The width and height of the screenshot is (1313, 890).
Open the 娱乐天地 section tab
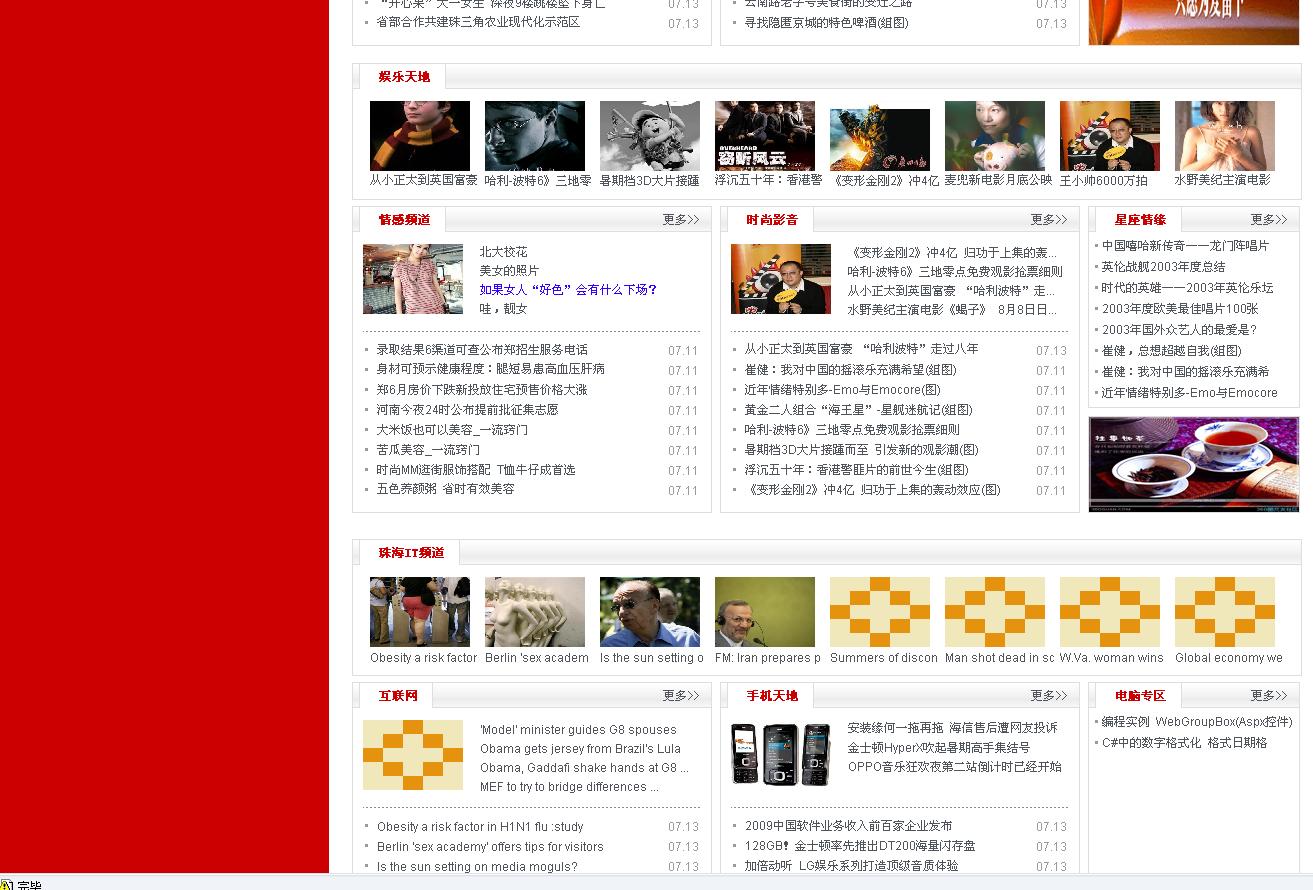click(404, 77)
